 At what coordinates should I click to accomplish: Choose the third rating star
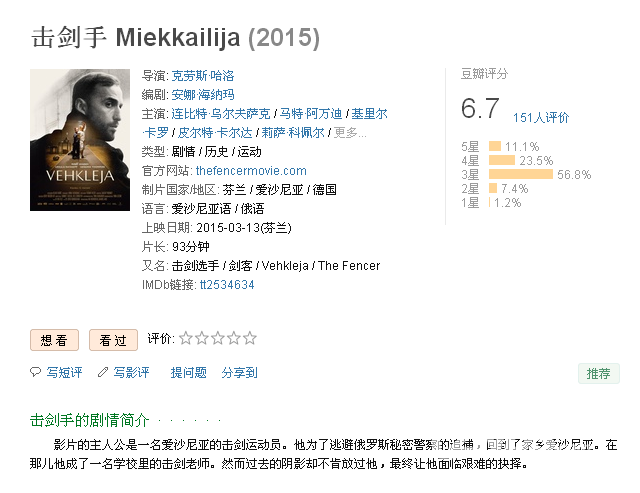pos(218,338)
